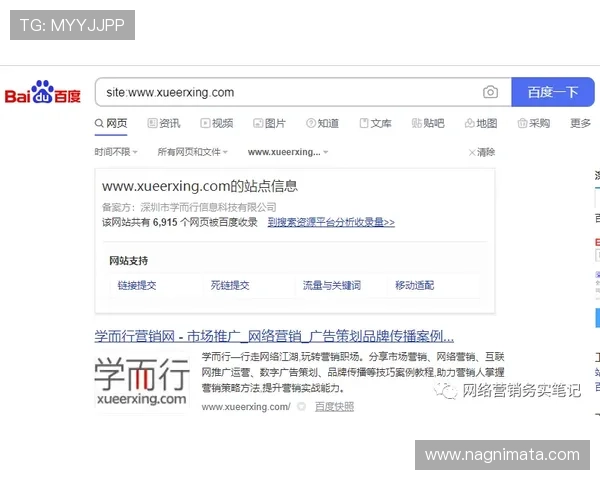
Task: Switch to the 视频 tab
Action: click(x=217, y=123)
